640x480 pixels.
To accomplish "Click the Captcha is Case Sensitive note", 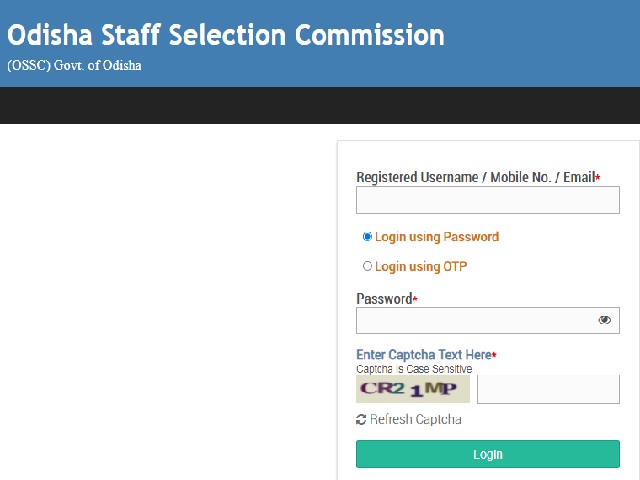I will [414, 369].
